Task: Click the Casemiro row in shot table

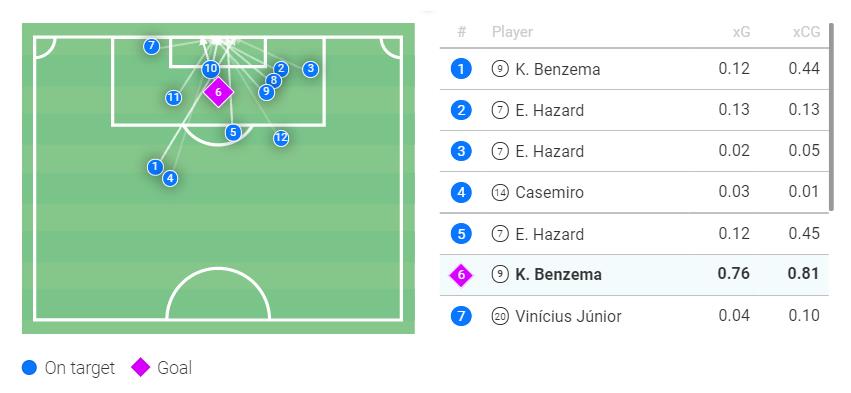Action: click(x=634, y=192)
